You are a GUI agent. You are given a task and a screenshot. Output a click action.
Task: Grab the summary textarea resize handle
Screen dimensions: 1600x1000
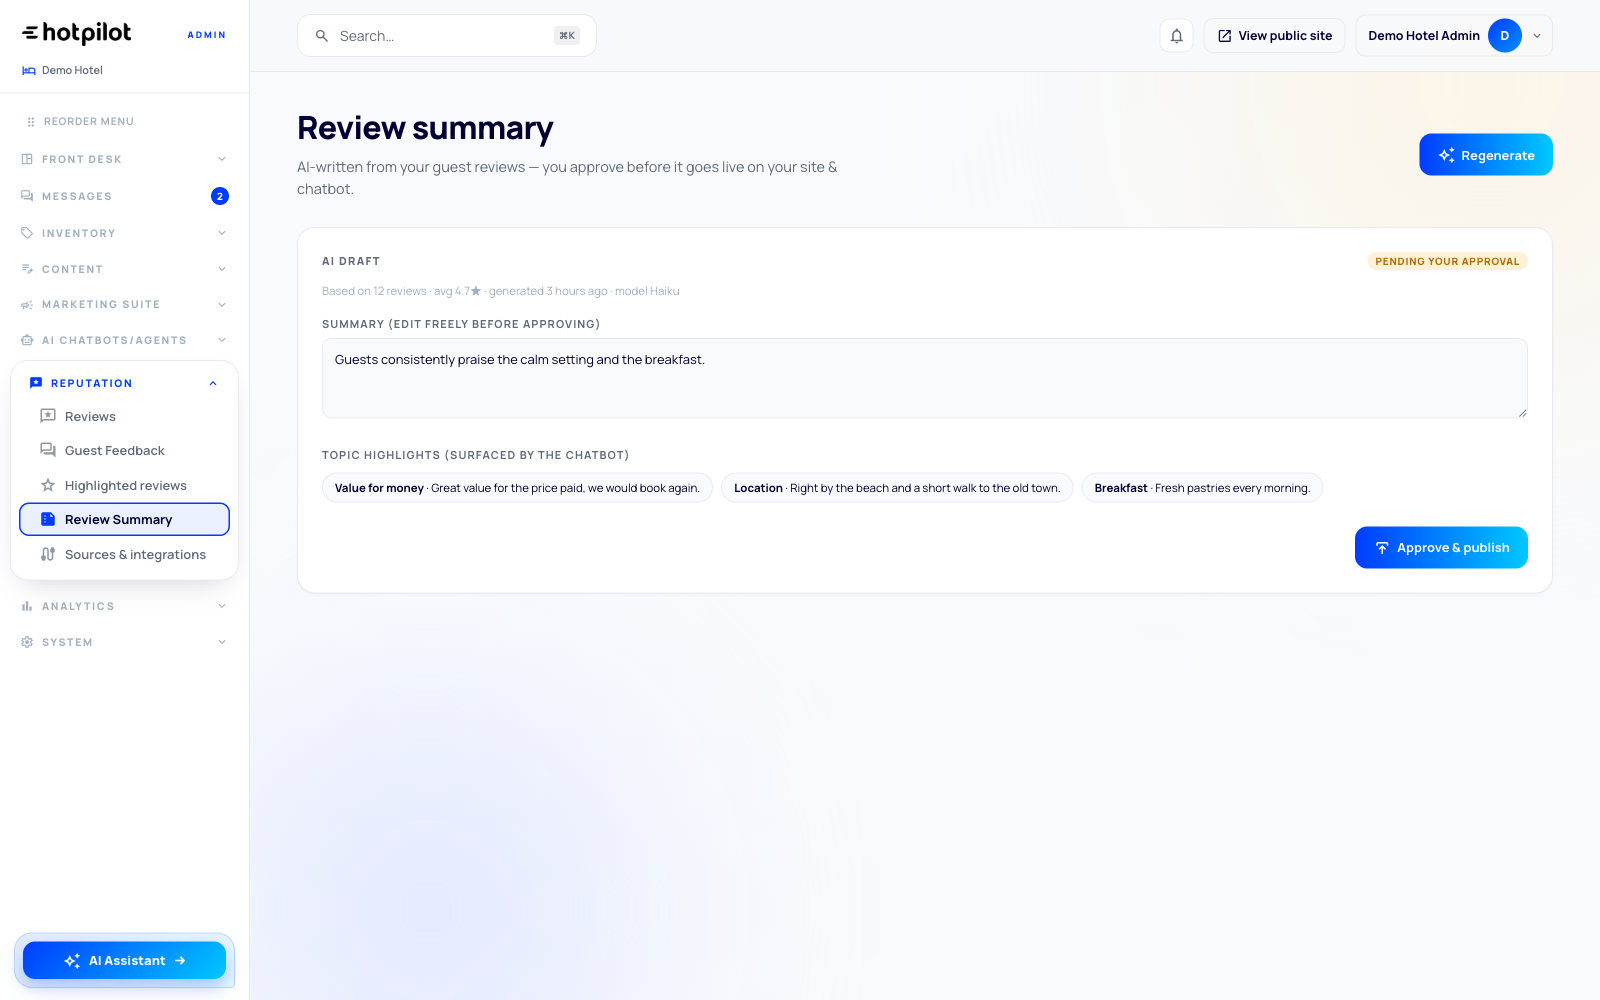click(x=1522, y=412)
